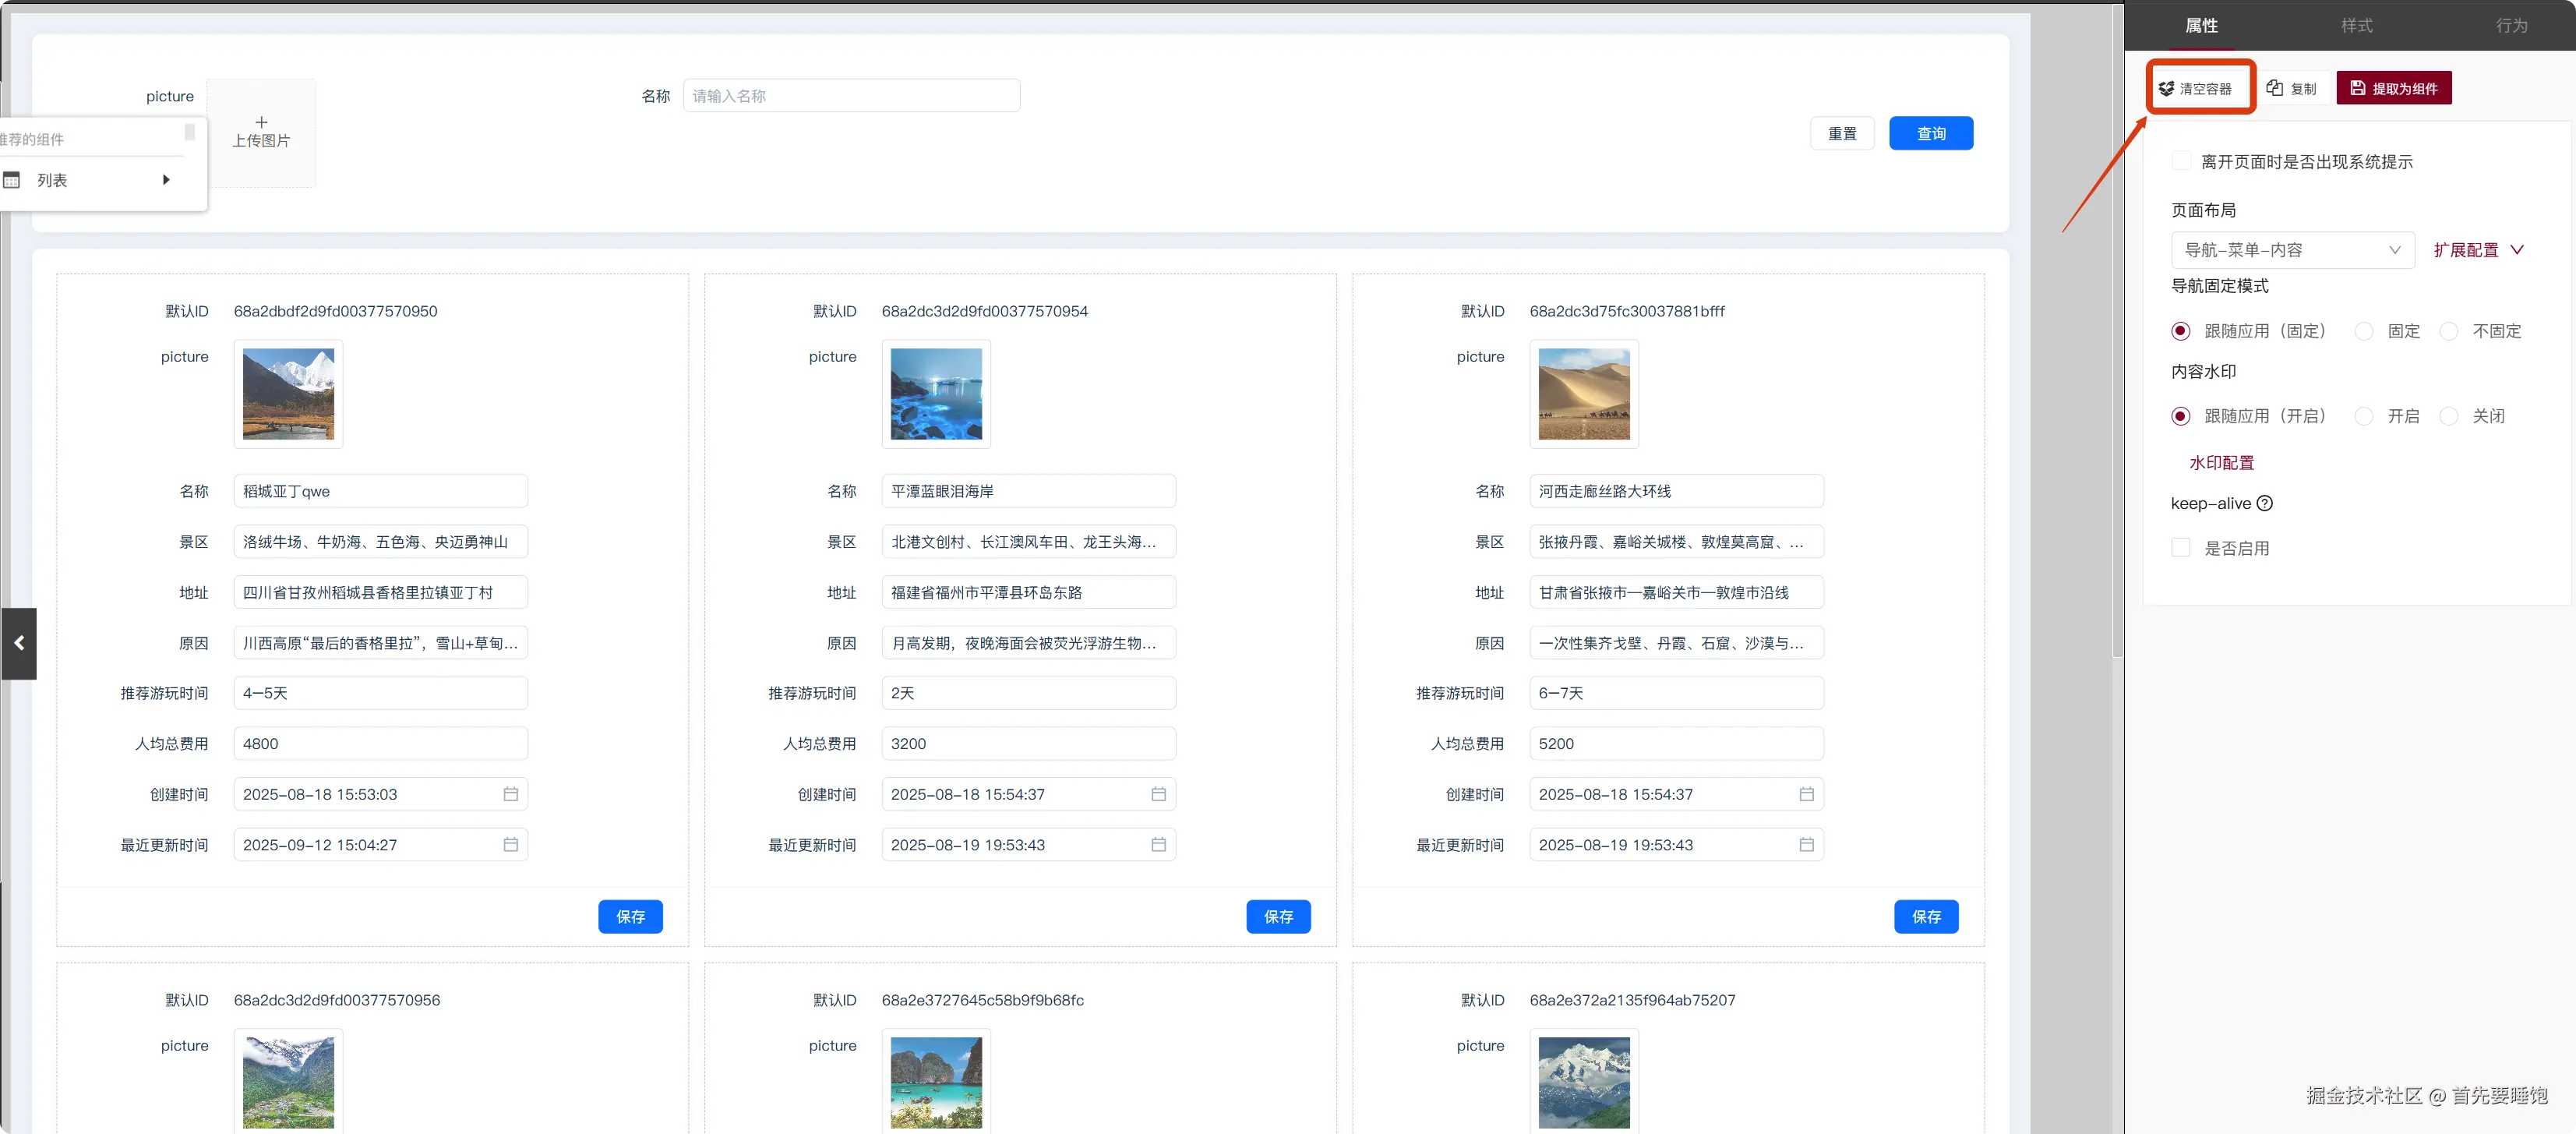Viewport: 2576px width, 1134px height.
Task: Select 跟随应用（开启） watermark radio
Action: [2181, 416]
